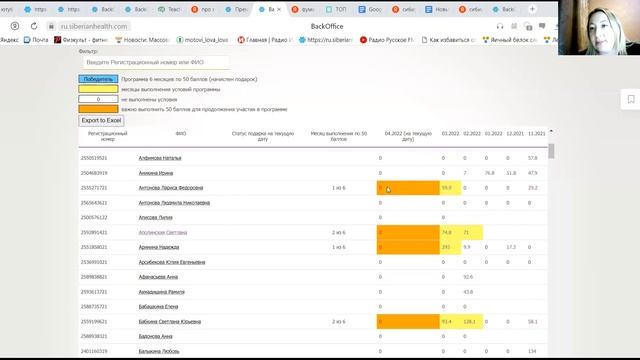The height and width of the screenshot is (360, 640).
Task: Click the Регистрационный номер column header
Action: pyautogui.click(x=108, y=136)
